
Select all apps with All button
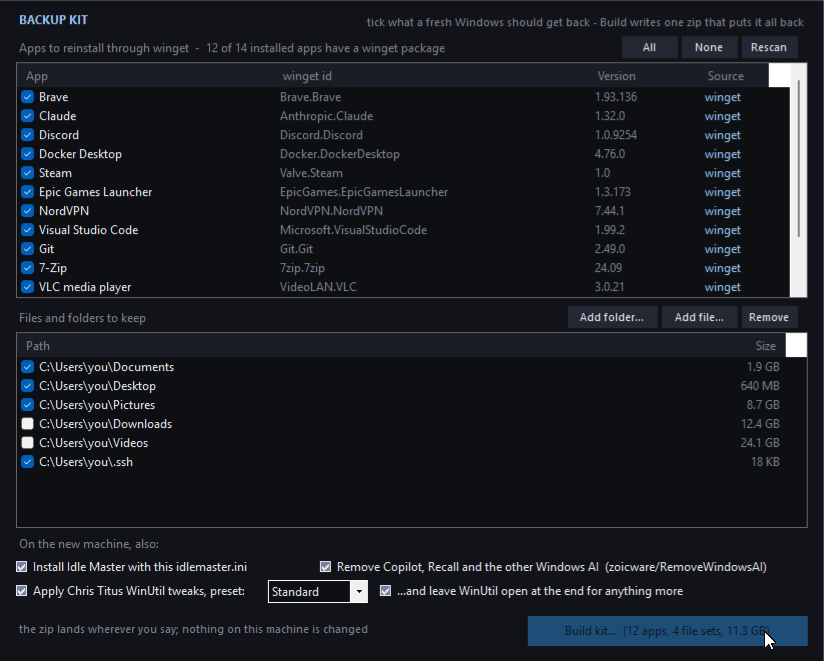(x=649, y=47)
